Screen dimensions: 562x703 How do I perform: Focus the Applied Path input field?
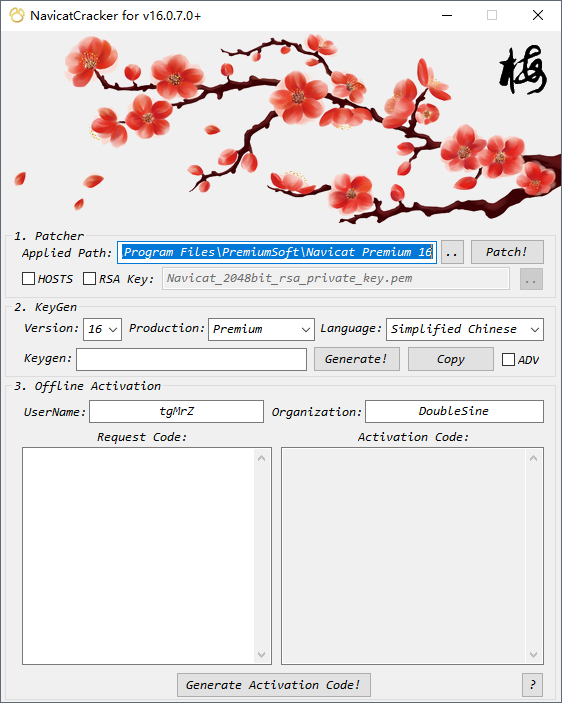tap(277, 252)
